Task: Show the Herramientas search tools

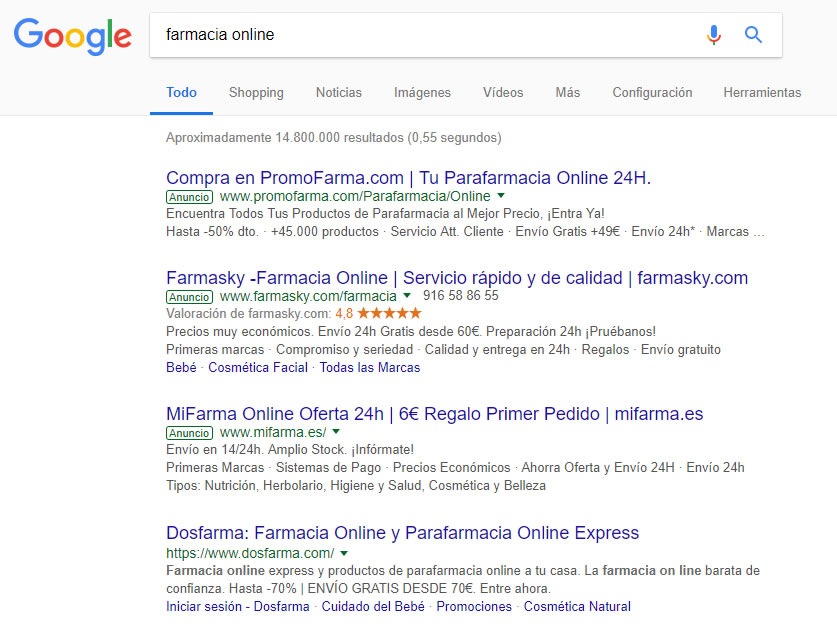Action: (762, 92)
